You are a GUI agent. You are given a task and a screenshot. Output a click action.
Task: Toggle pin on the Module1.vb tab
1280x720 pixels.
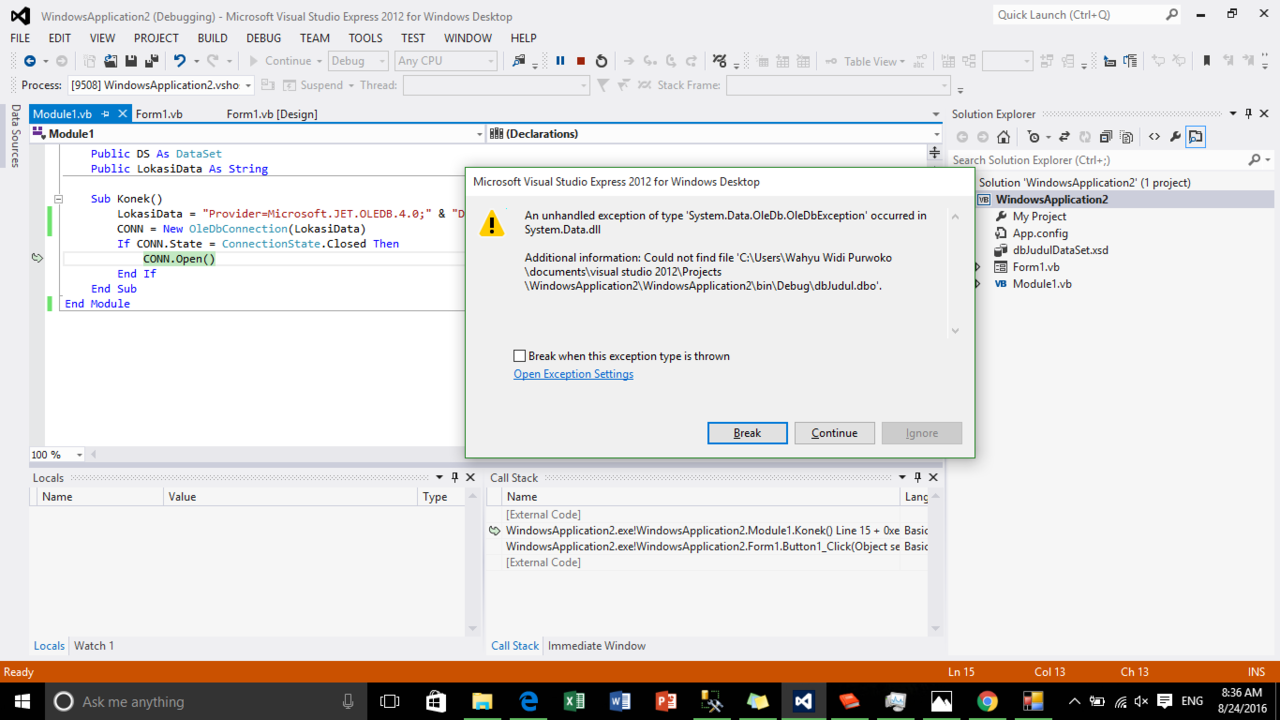coord(105,114)
